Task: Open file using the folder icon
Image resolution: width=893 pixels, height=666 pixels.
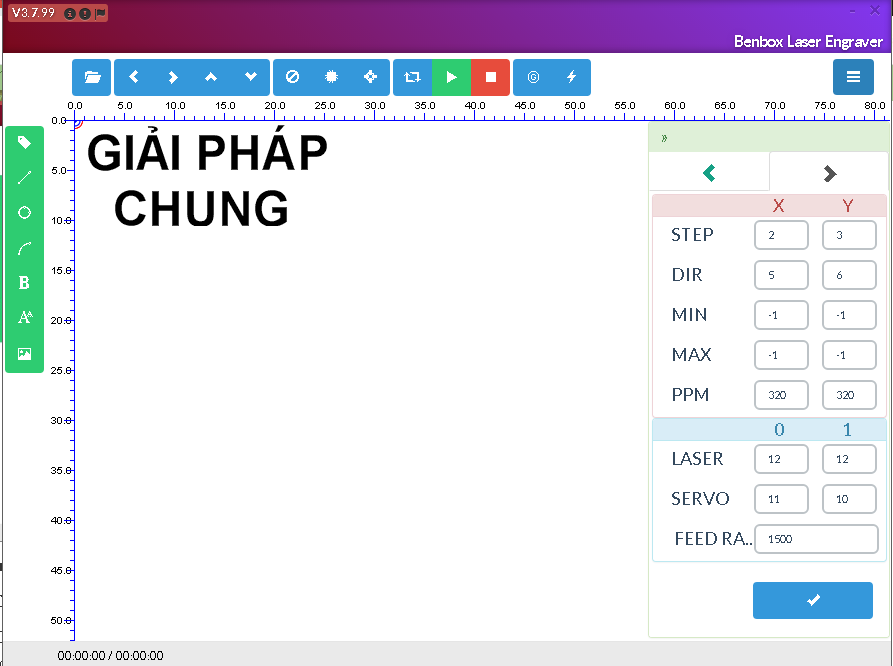Action: pyautogui.click(x=92, y=77)
